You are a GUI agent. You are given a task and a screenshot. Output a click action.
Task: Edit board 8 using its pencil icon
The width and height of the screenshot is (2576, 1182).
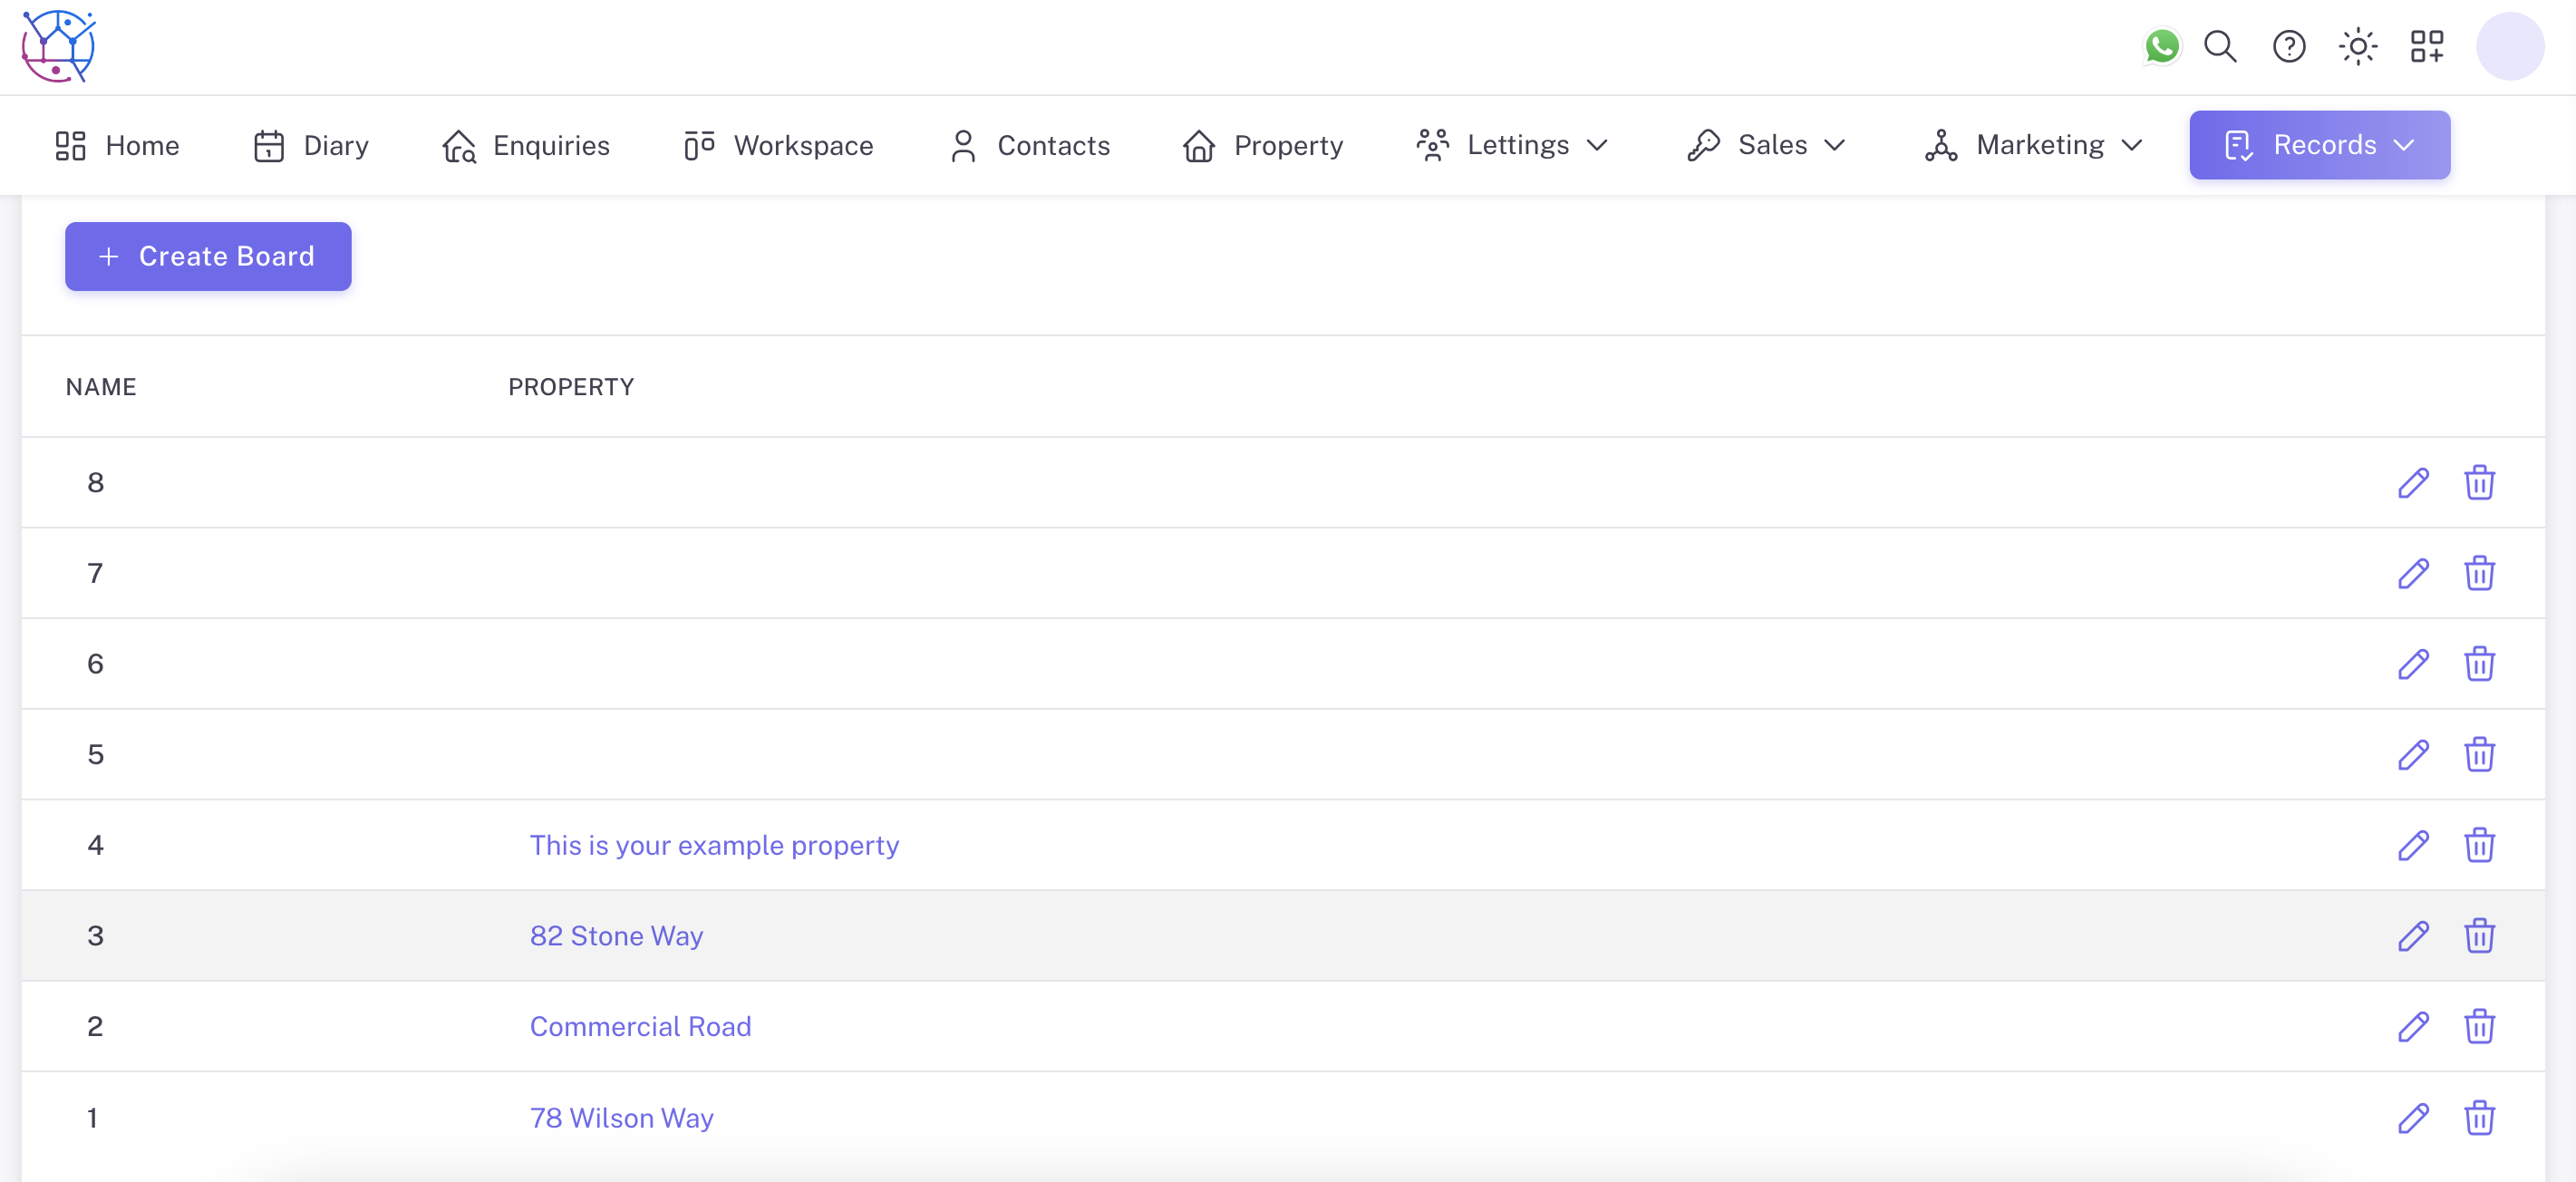point(2414,482)
